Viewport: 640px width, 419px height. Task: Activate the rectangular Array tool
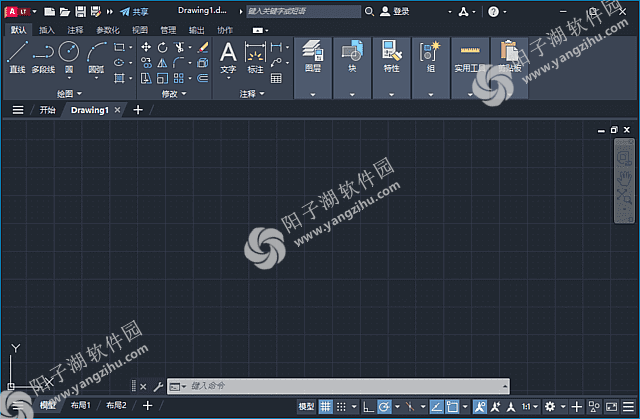pos(178,78)
